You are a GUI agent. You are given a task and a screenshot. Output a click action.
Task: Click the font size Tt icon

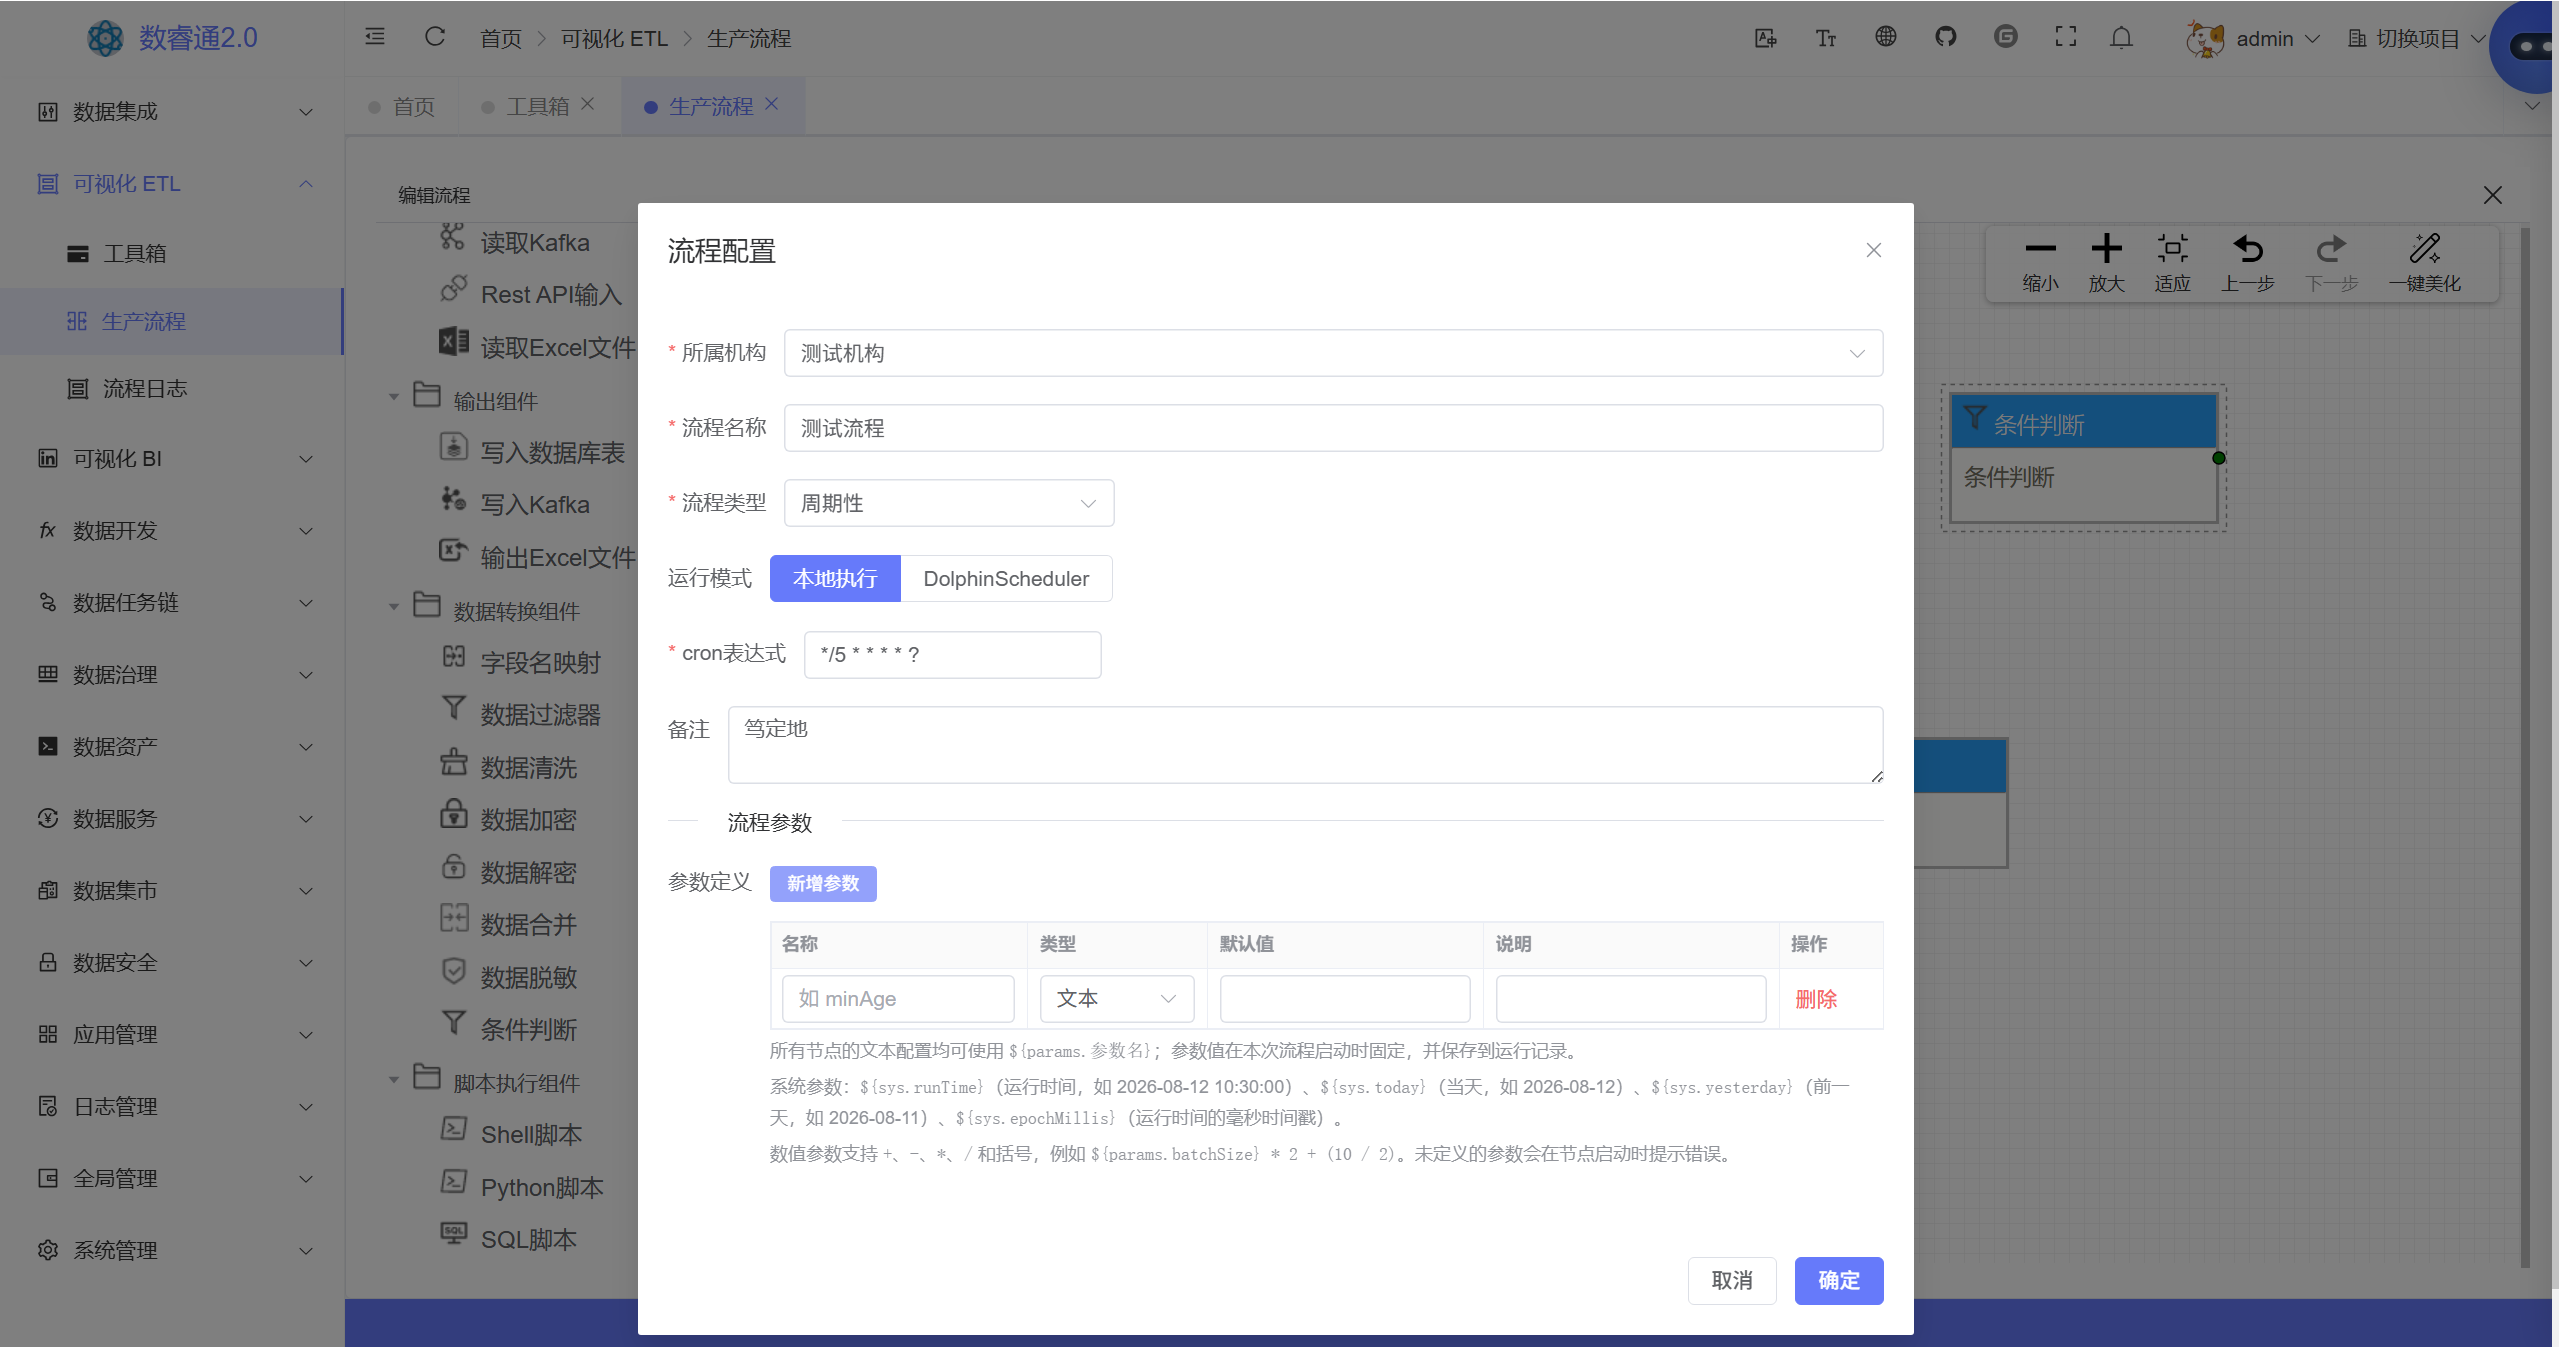point(1825,38)
